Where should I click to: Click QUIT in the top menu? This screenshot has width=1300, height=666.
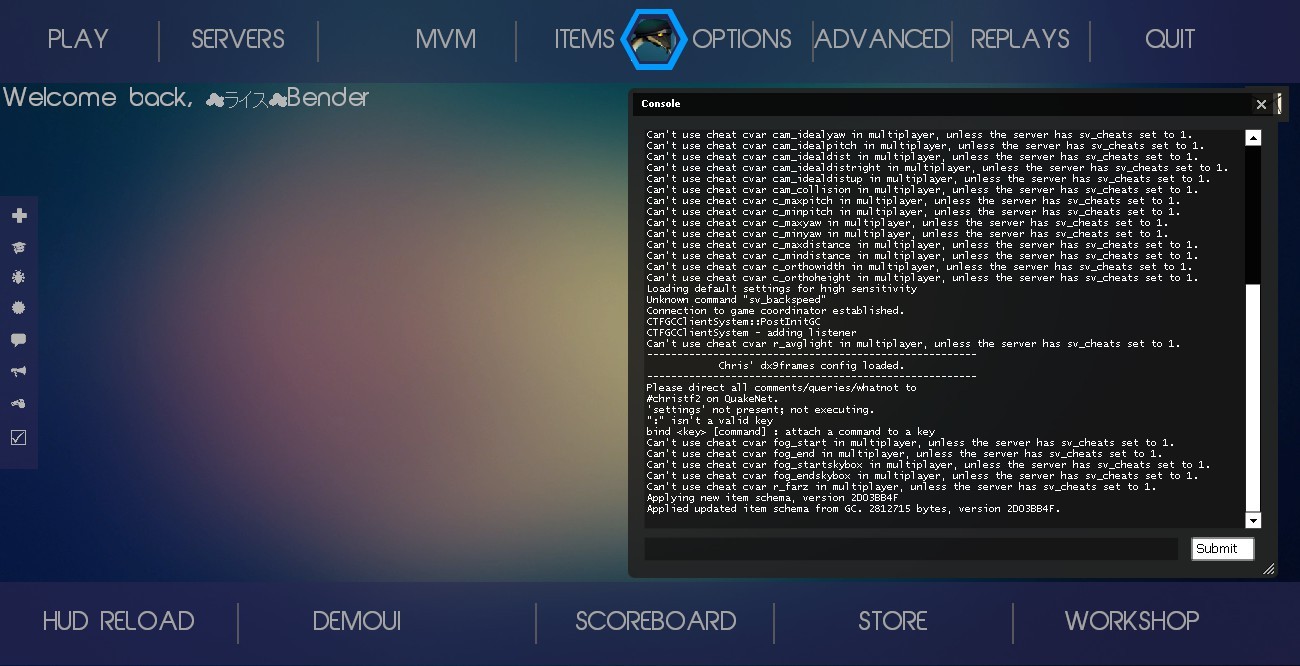coord(1170,39)
